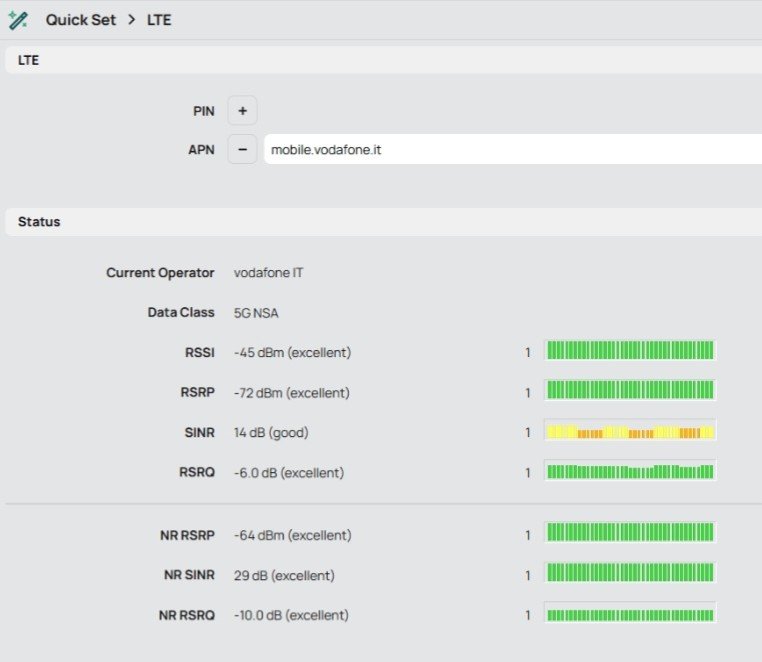
Task: Click the NR SINR signal graph
Action: (x=630, y=574)
